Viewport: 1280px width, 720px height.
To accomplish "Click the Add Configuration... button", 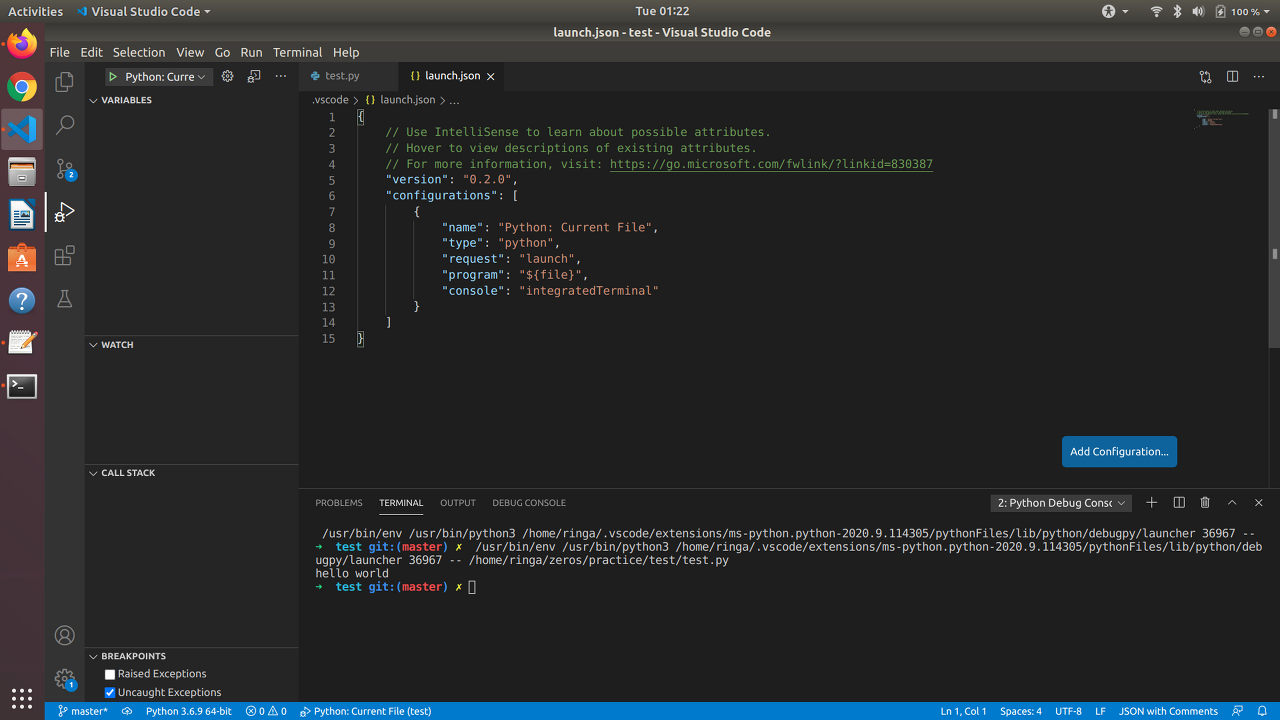I will (x=1119, y=452).
